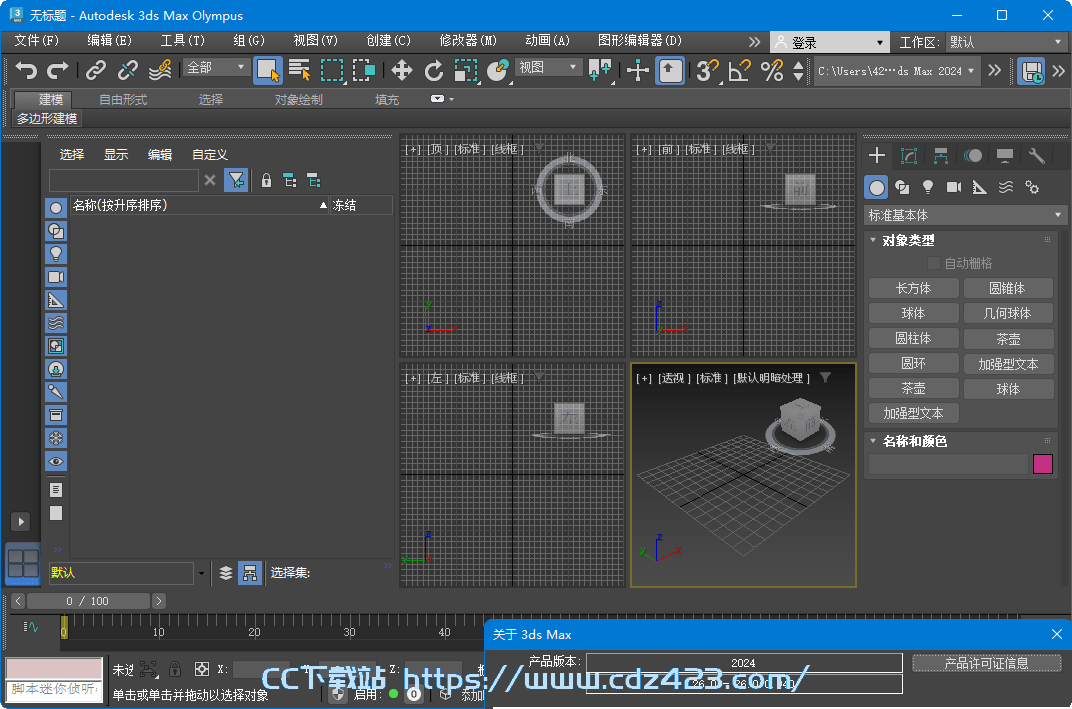1072x709 pixels.
Task: Open the project path dropdown in toolbar
Action: [x=896, y=71]
